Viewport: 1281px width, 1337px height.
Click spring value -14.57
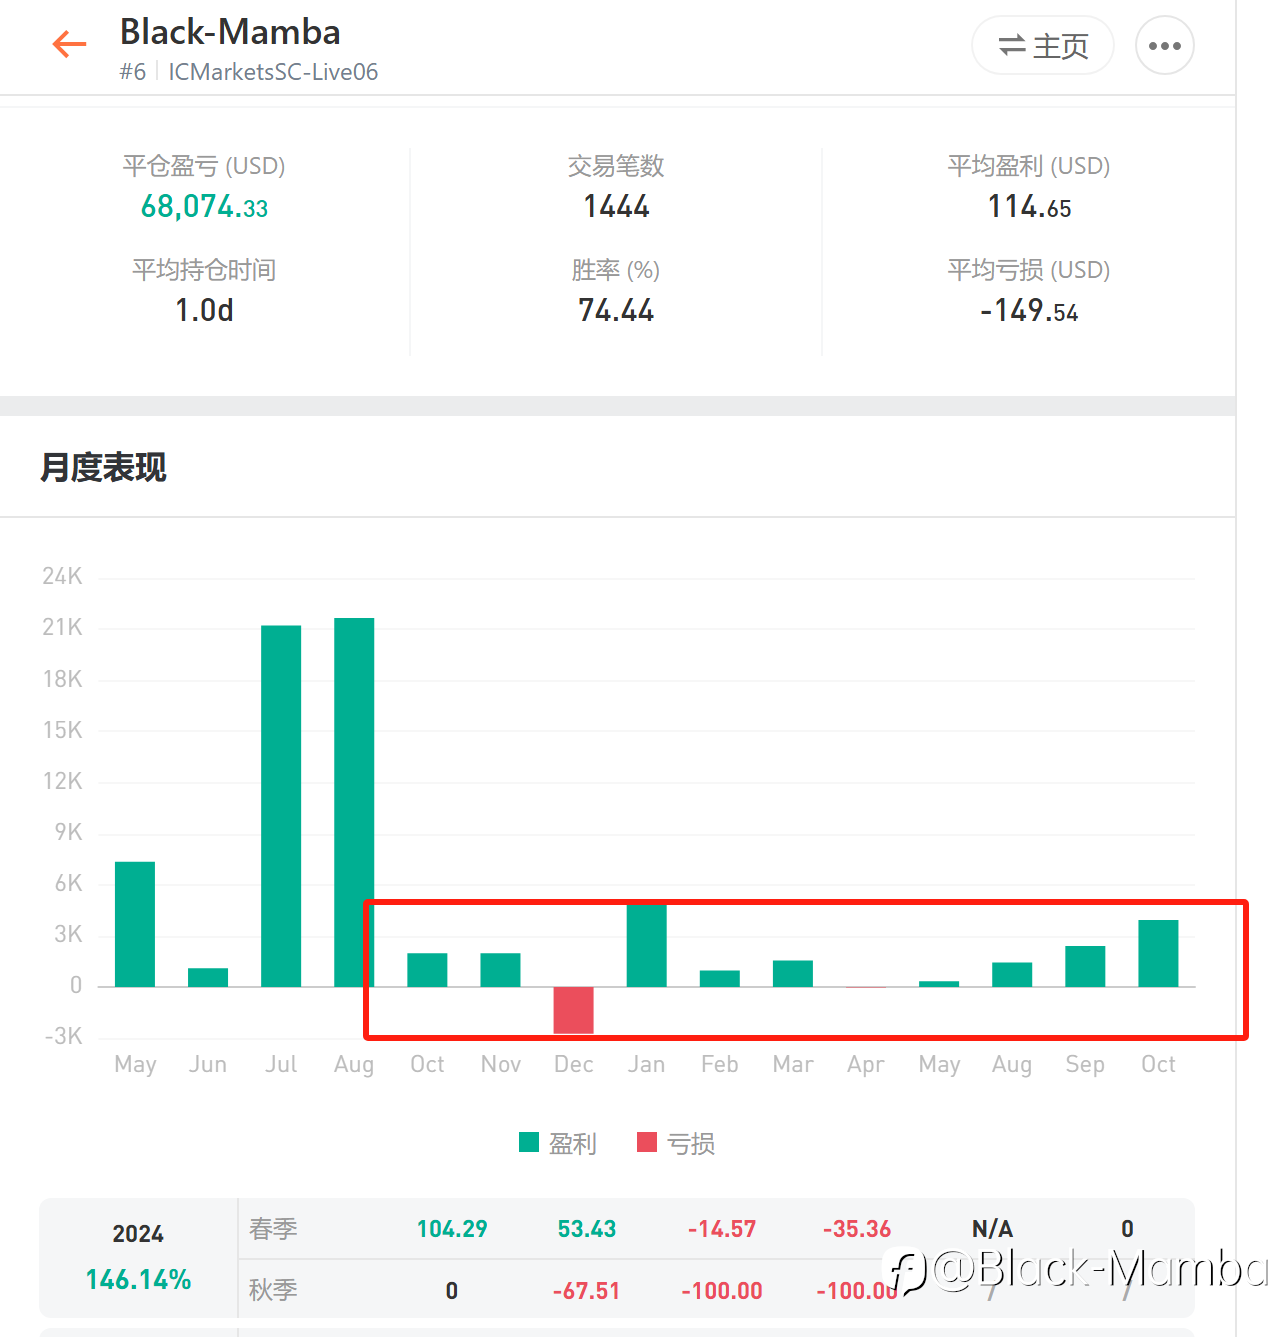coord(722,1229)
